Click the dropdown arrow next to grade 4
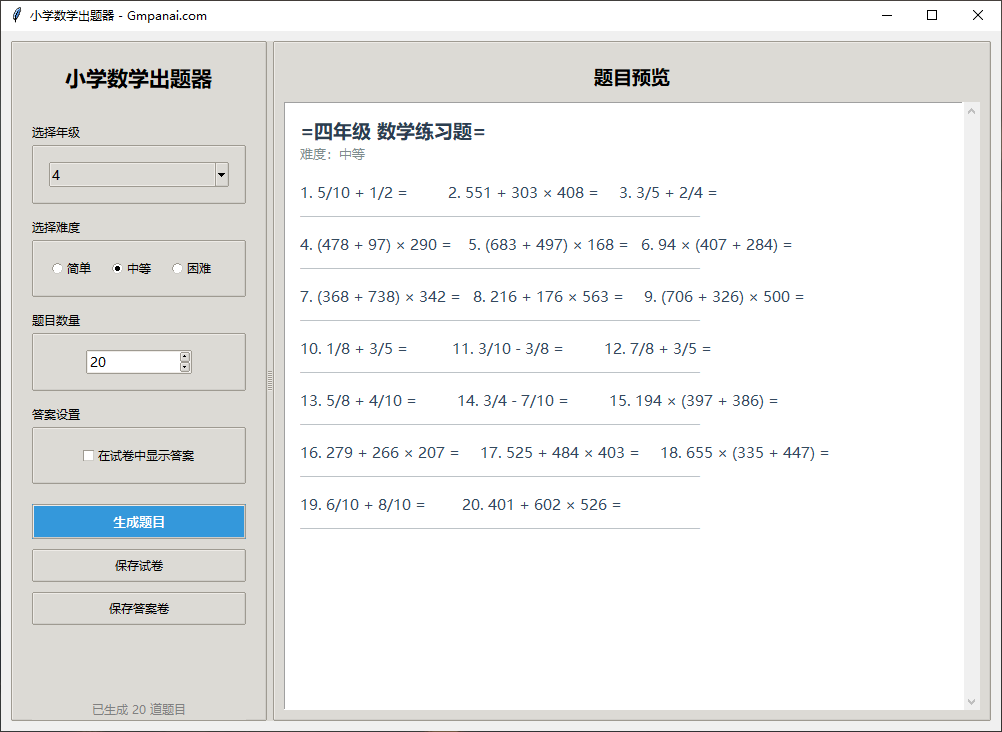The image size is (1002, 732). coord(221,173)
